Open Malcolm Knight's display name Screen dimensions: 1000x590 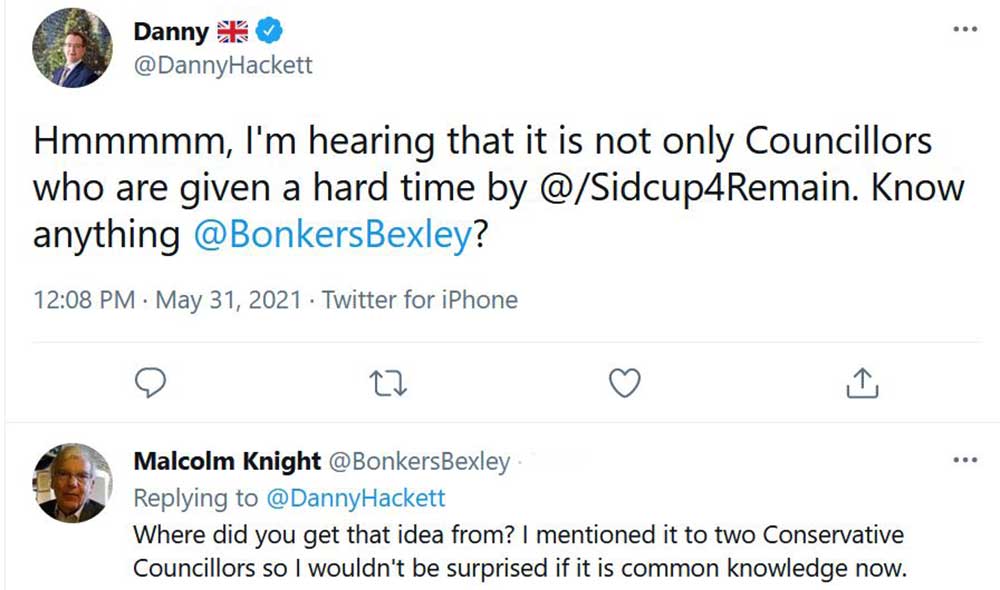227,461
